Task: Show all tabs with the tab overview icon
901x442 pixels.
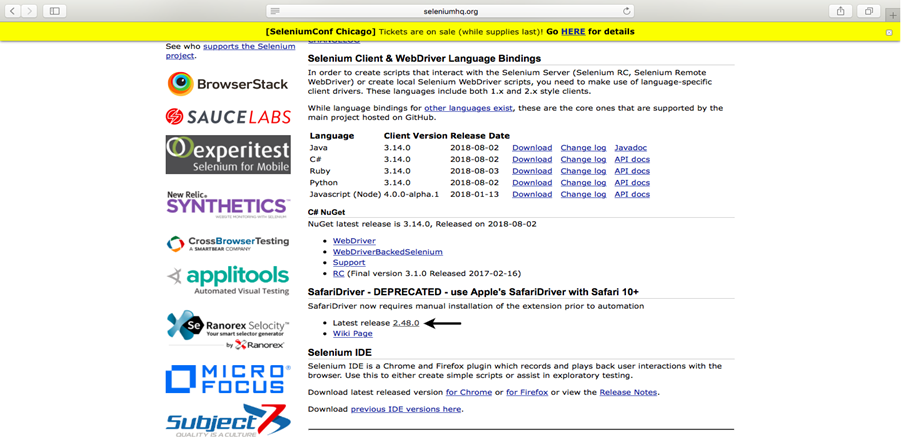Action: pyautogui.click(x=869, y=10)
